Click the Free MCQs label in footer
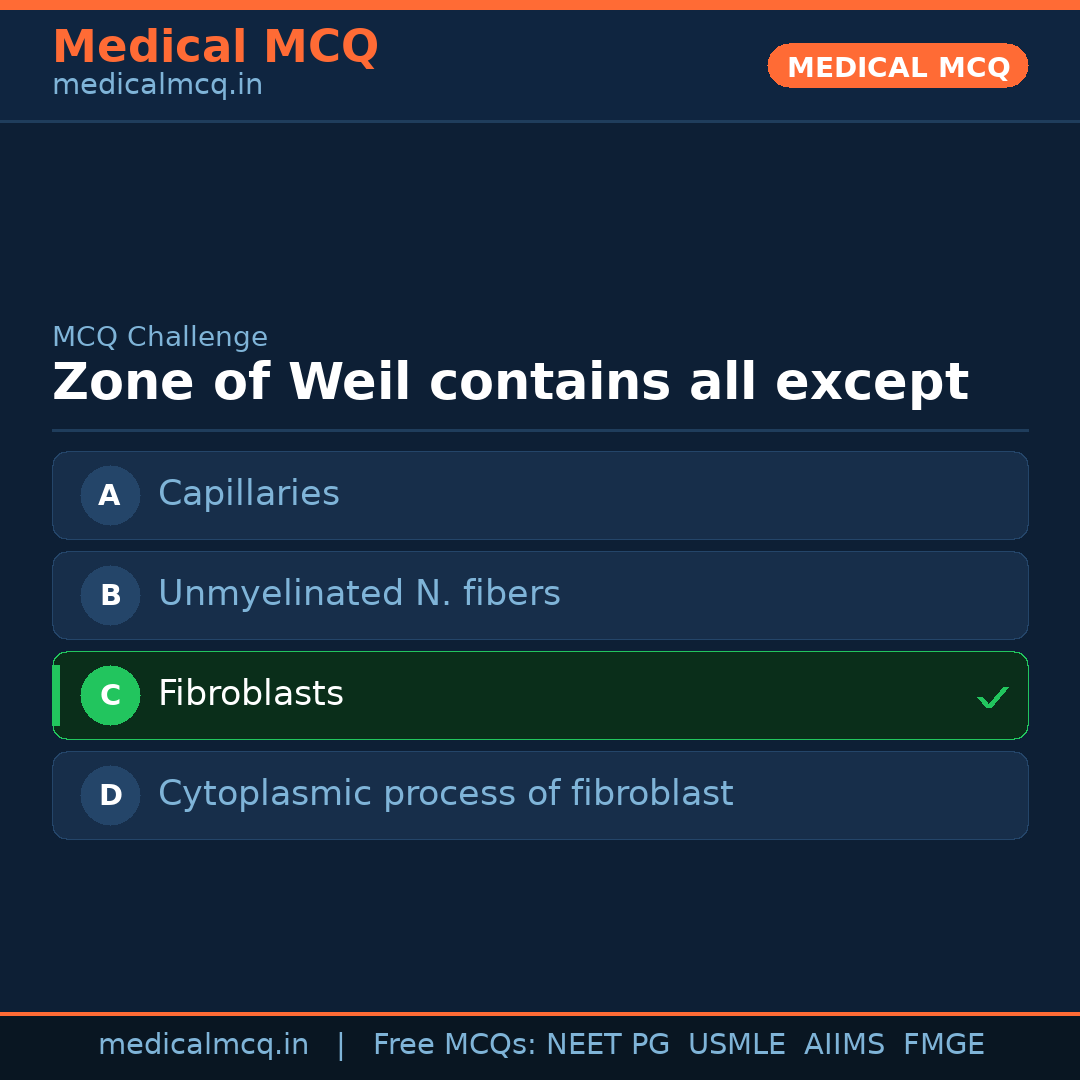Screen dimensions: 1080x1080 coord(455,1045)
